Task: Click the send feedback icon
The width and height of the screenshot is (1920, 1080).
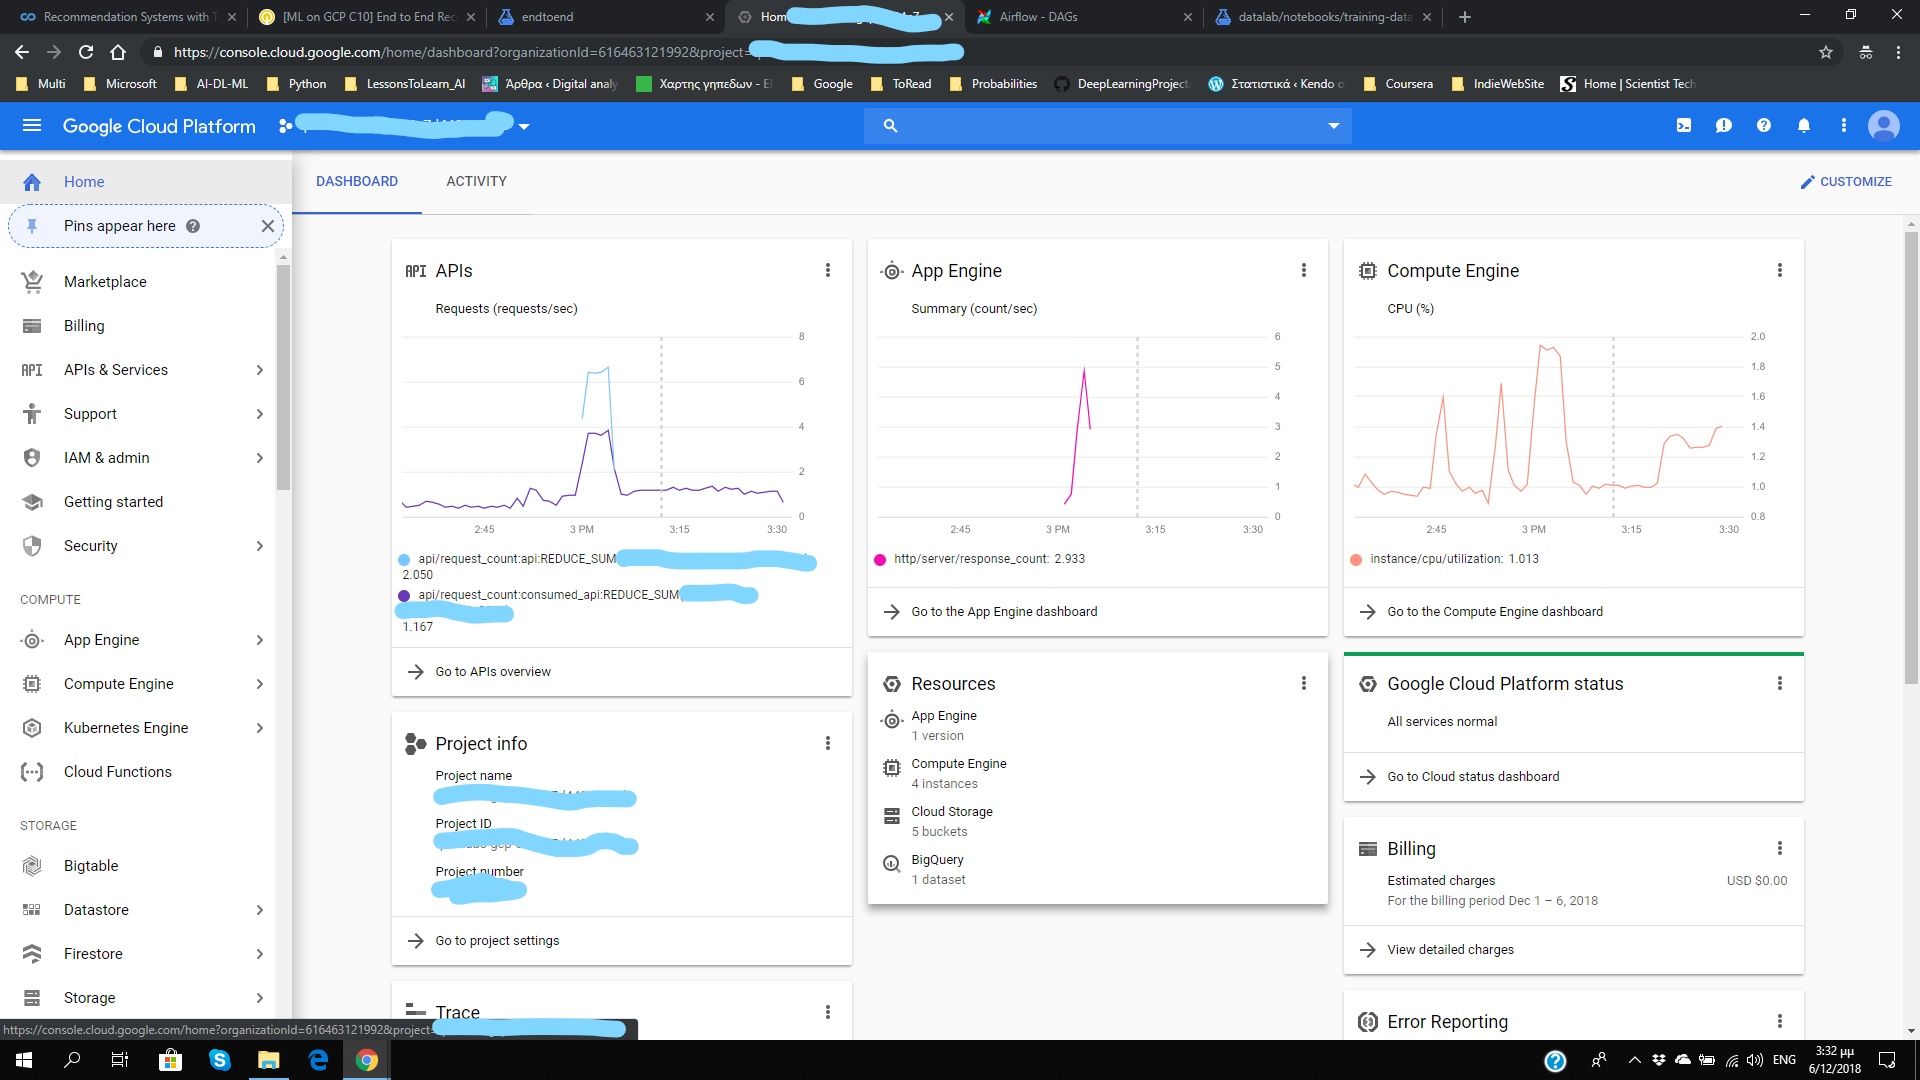Action: click(x=1723, y=125)
